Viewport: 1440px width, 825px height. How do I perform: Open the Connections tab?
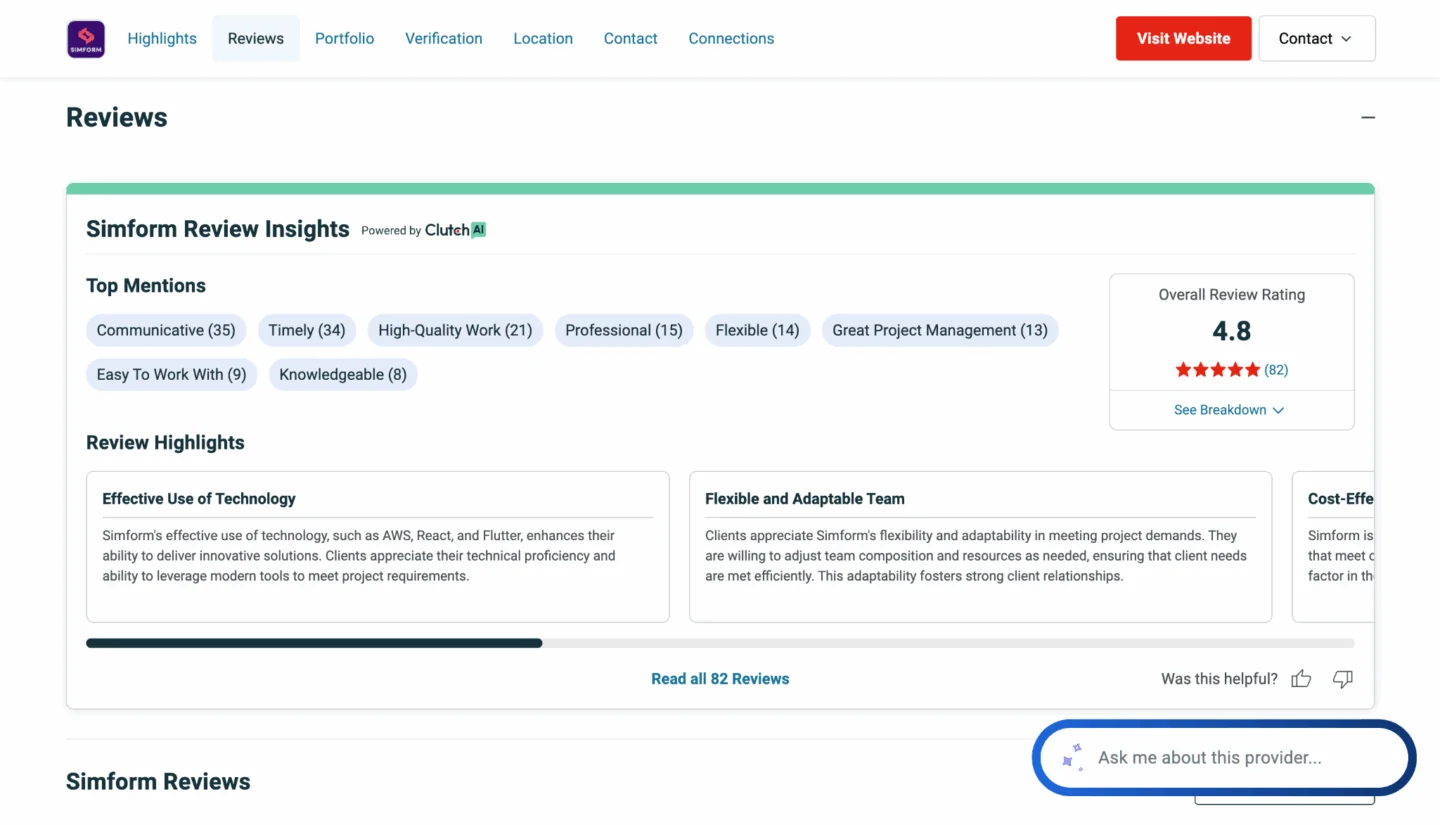click(731, 38)
